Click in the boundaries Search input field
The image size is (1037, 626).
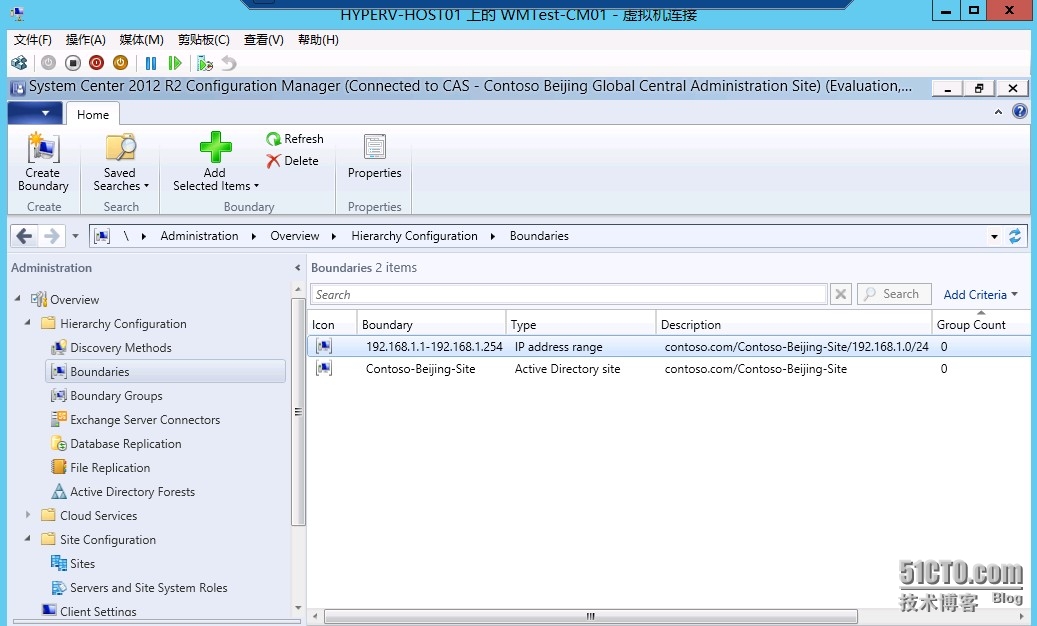coord(569,294)
